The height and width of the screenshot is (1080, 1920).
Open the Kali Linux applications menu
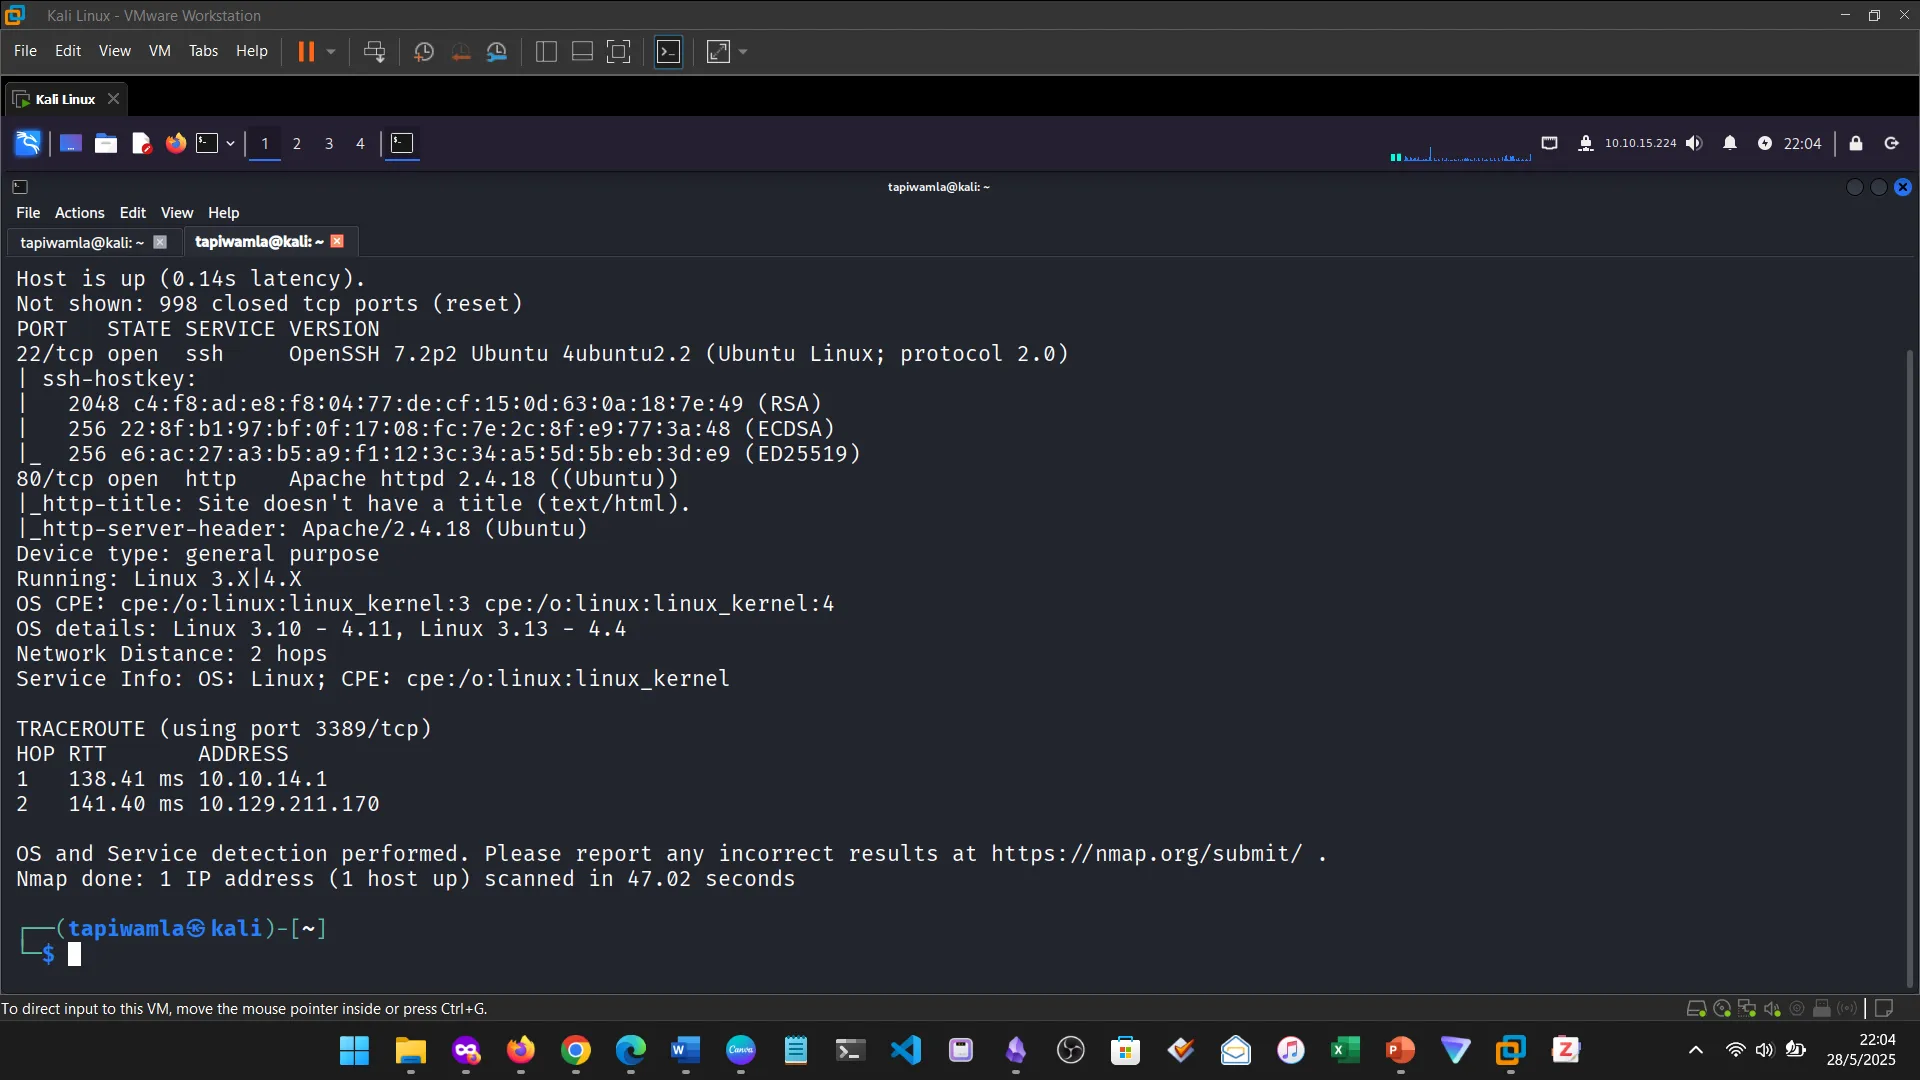click(x=27, y=143)
